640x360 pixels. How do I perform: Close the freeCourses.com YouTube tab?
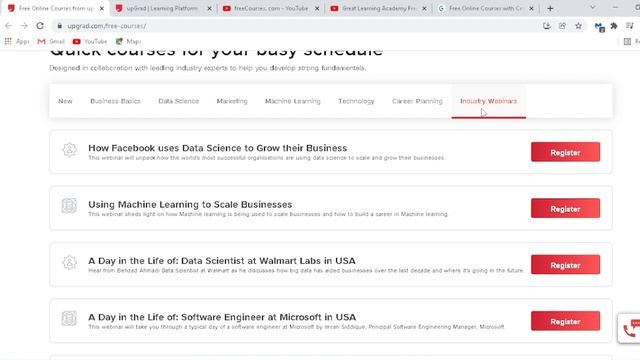point(317,8)
